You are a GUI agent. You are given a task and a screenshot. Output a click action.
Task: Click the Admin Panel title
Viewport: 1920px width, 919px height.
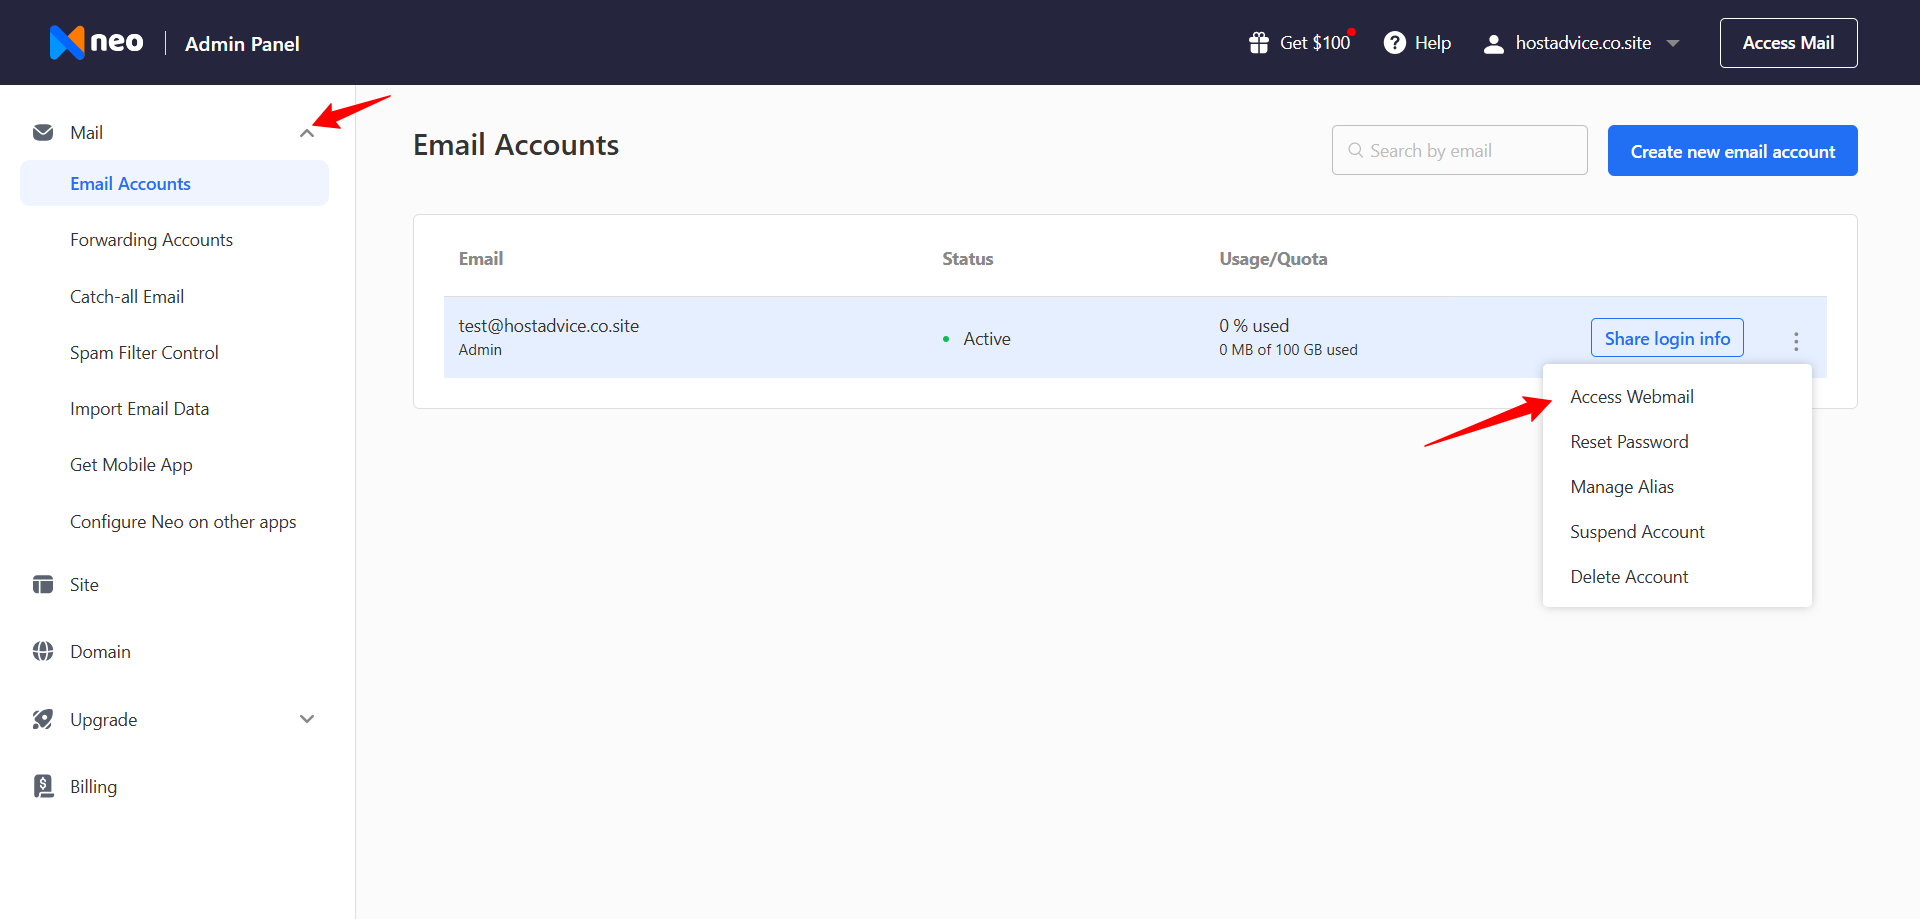tap(242, 44)
